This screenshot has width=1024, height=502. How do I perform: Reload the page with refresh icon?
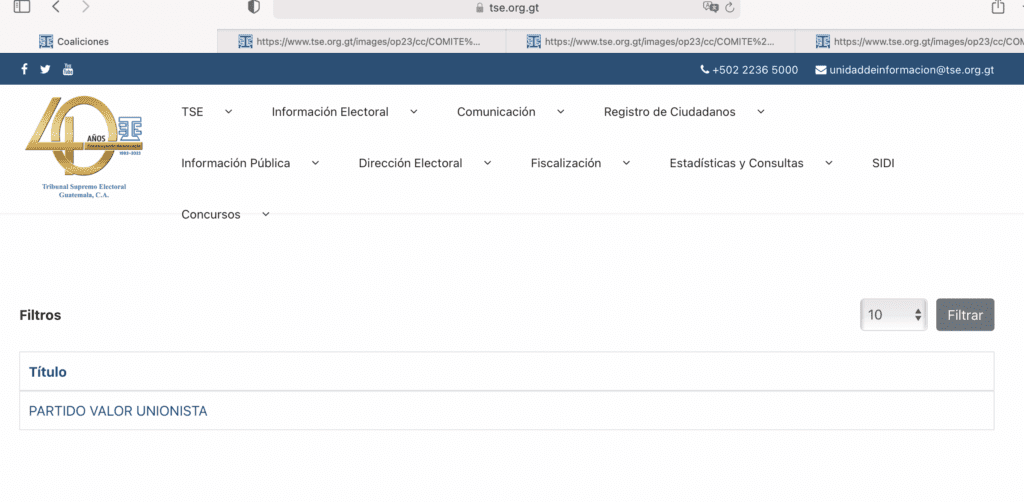point(730,7)
